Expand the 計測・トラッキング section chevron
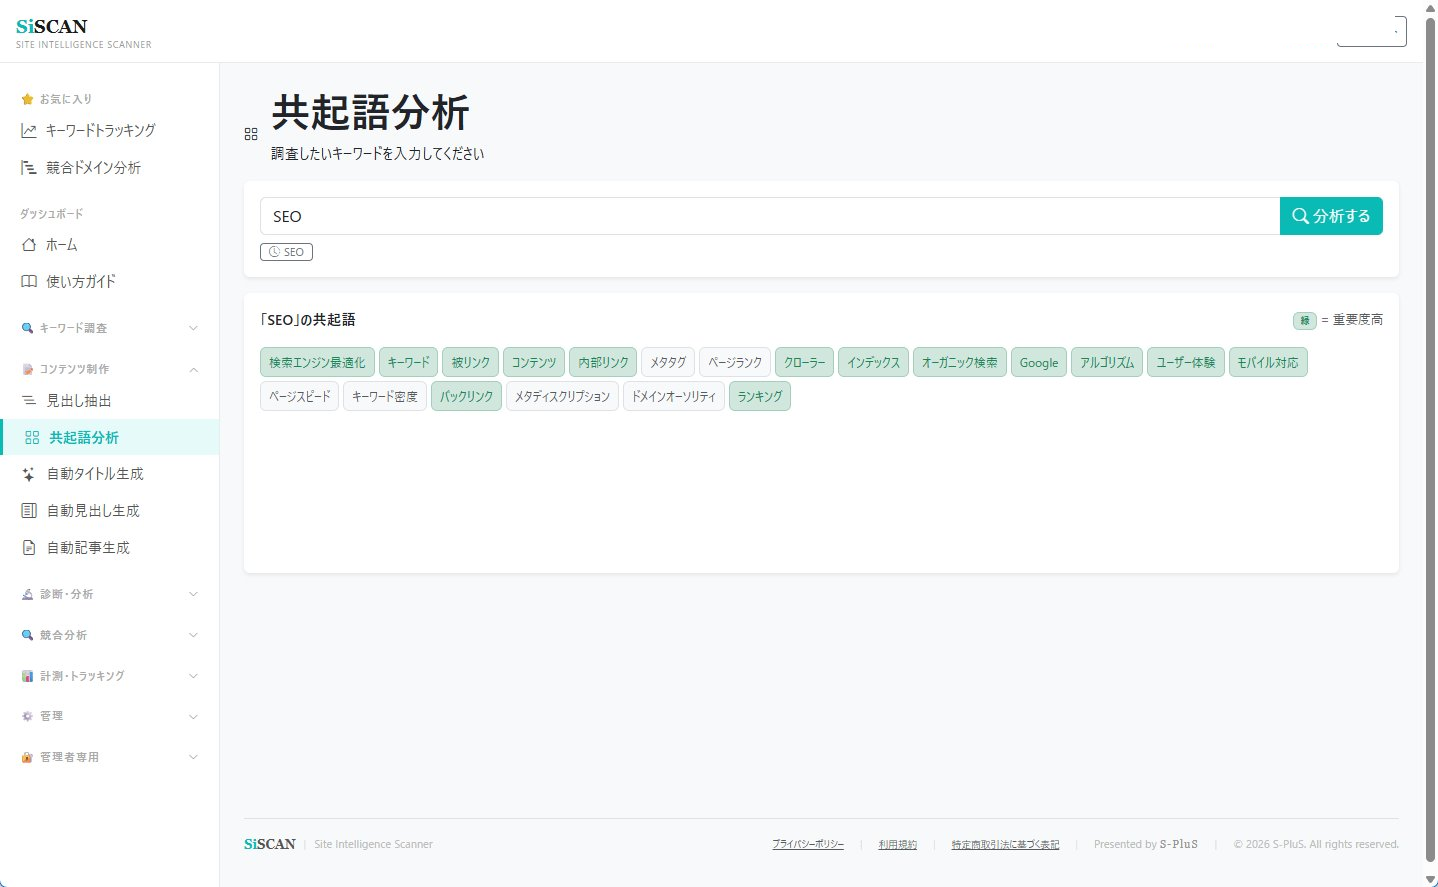This screenshot has width=1438, height=887. (193, 677)
